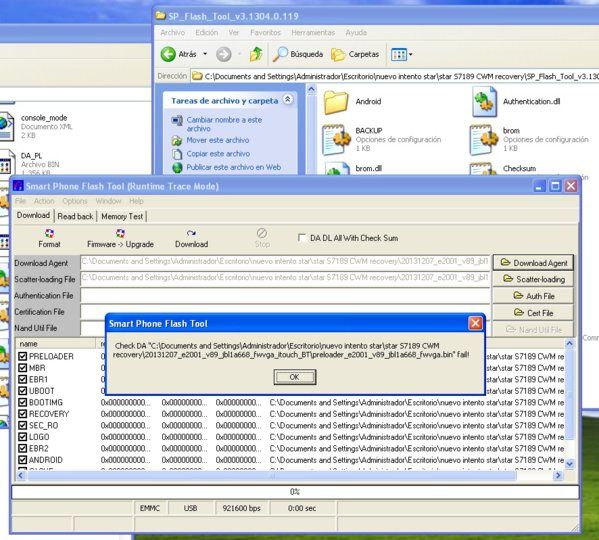Open the Explorer Herramientas menu

point(313,32)
